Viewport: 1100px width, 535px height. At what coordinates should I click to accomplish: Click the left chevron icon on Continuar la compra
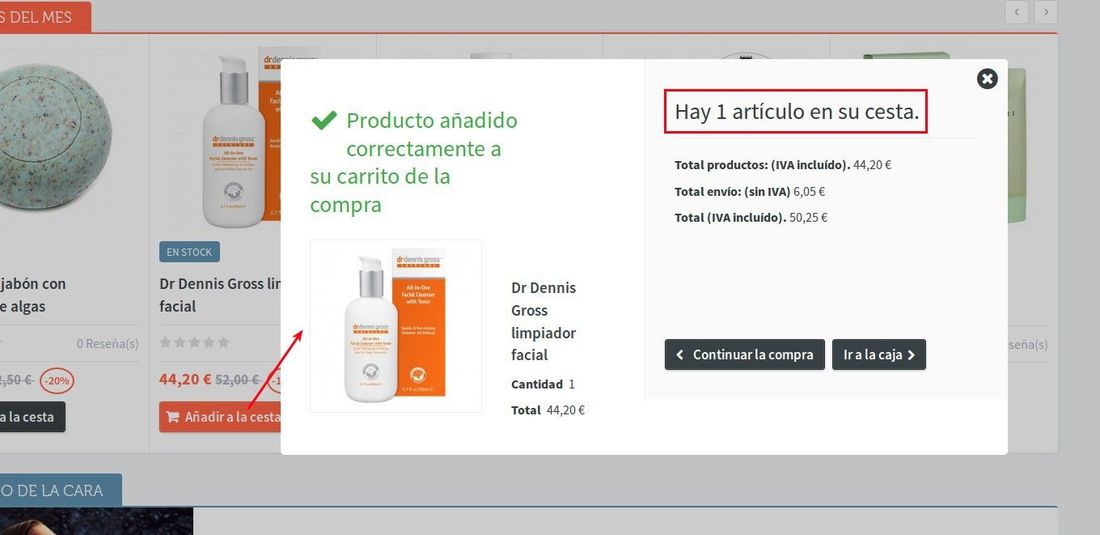point(679,355)
